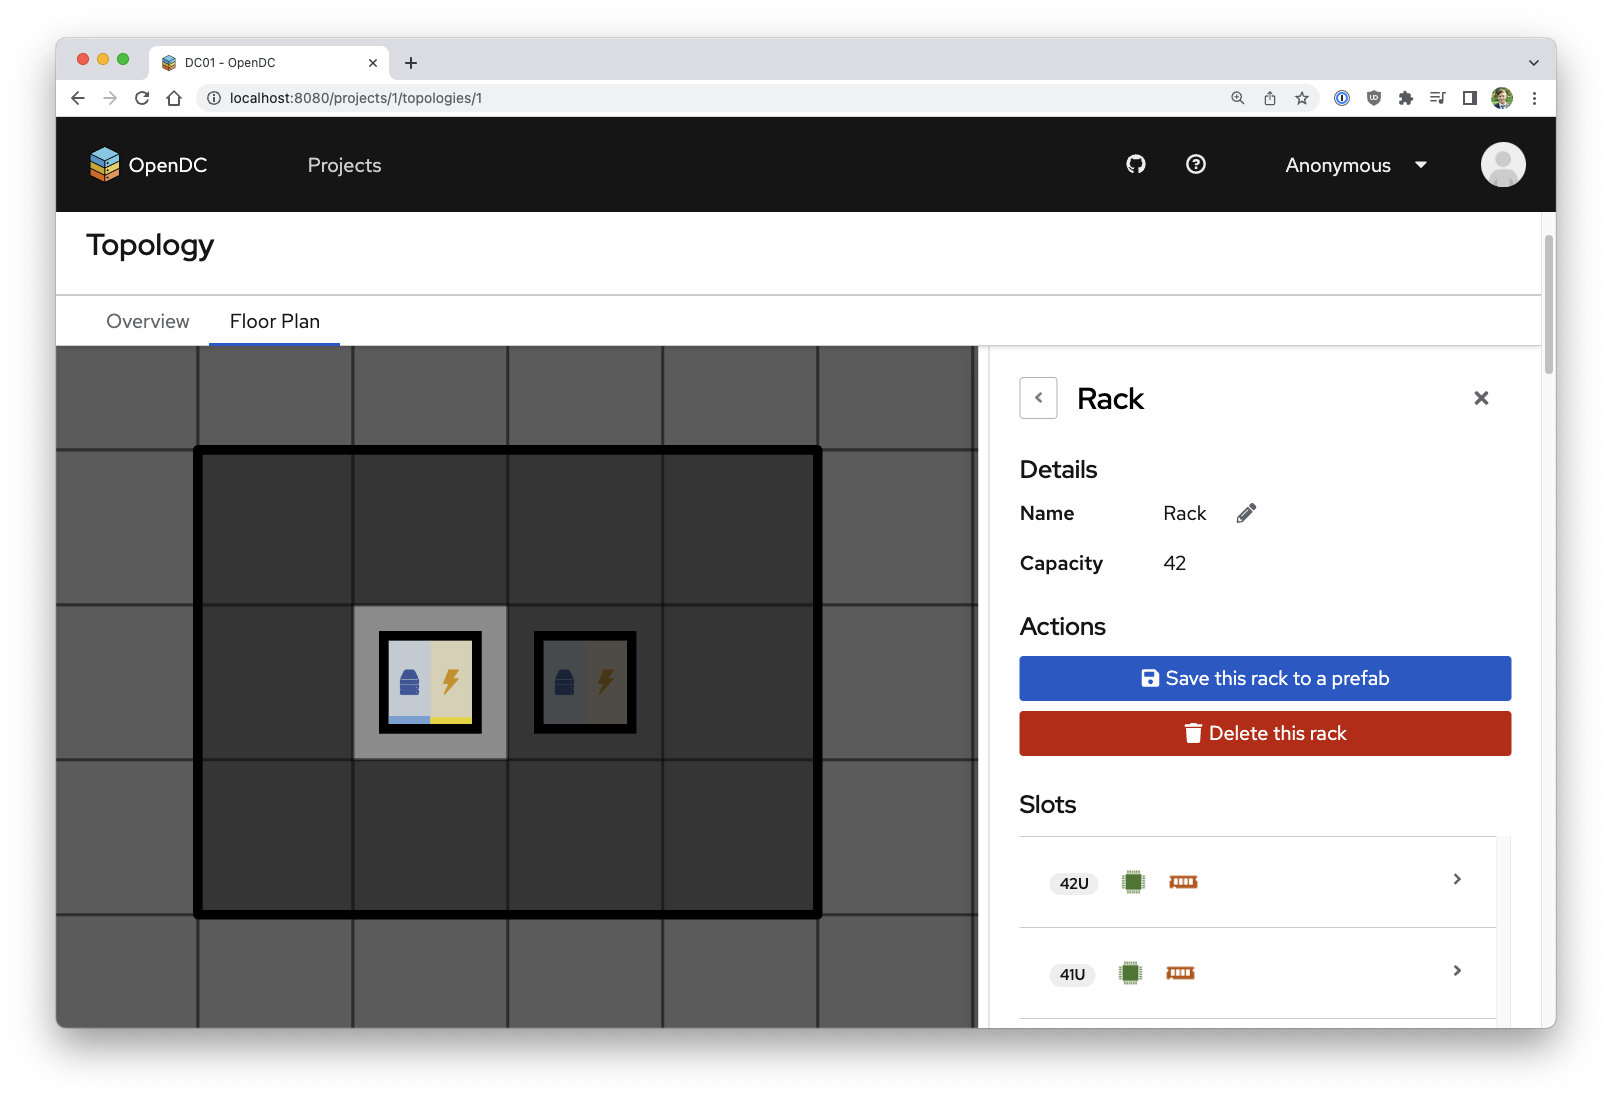This screenshot has height=1102, width=1612.
Task: Expand the 42U slot details chevron
Action: (x=1456, y=880)
